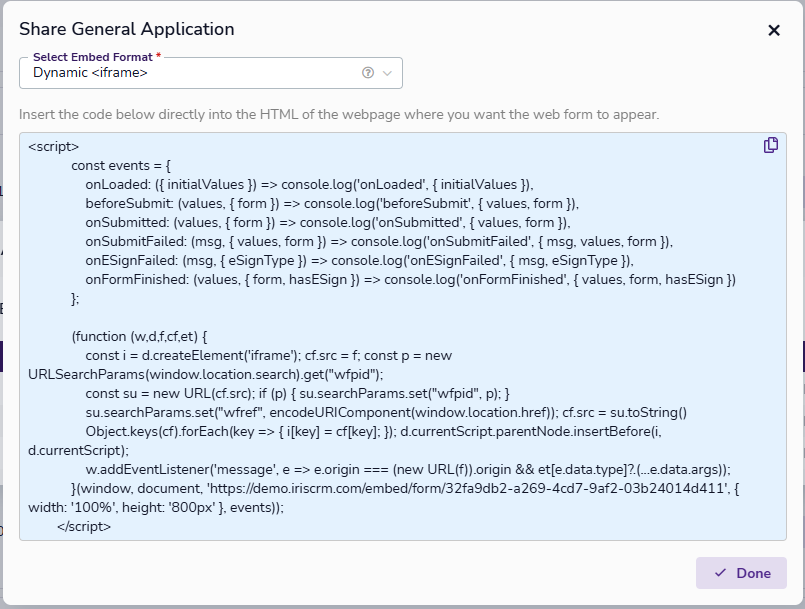Viewport: 805px width, 609px height.
Task: Click the onFormFinished handler code line
Action: (x=410, y=280)
